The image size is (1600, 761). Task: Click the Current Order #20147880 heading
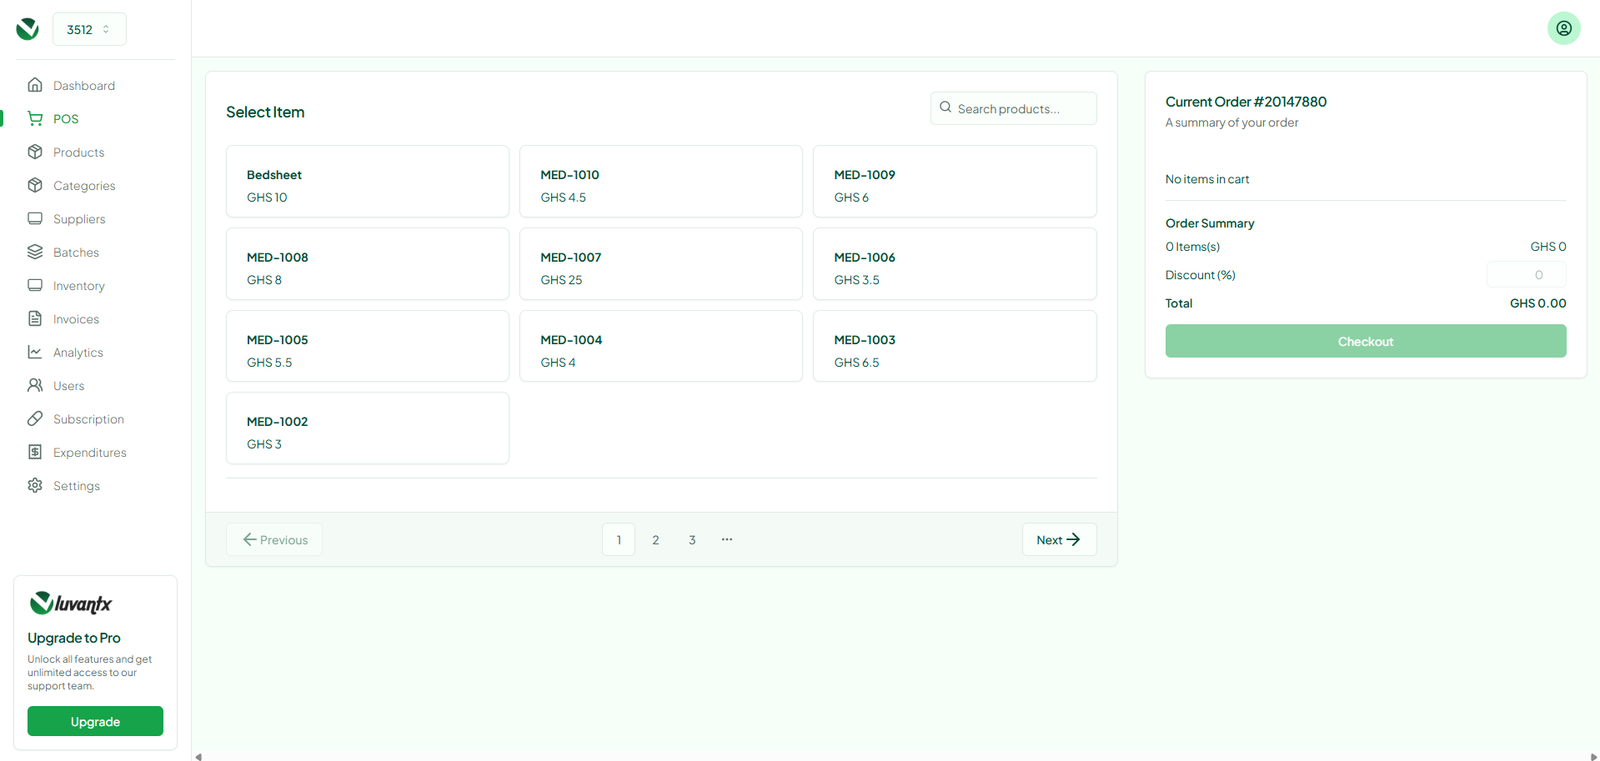(1246, 101)
